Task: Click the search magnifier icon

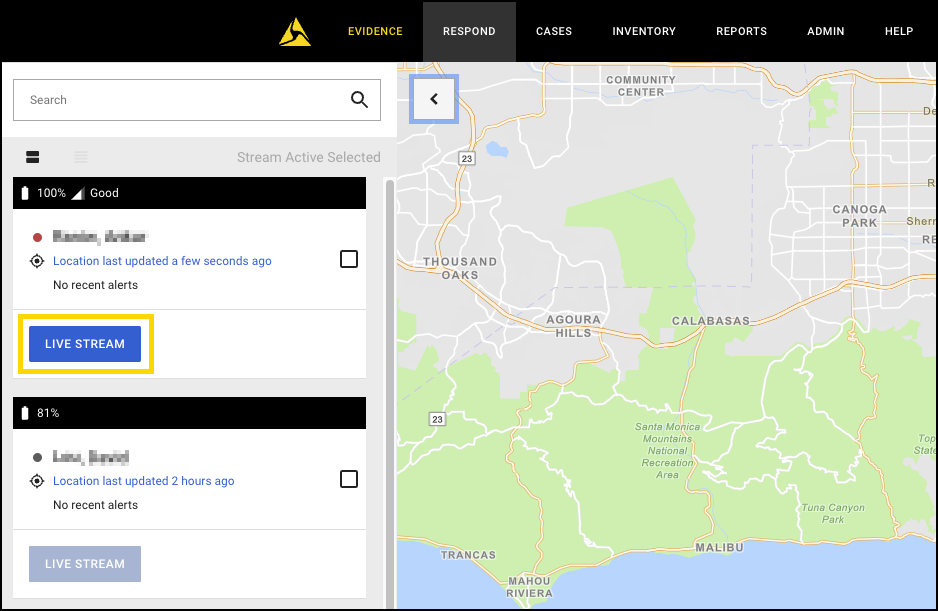Action: pyautogui.click(x=359, y=100)
